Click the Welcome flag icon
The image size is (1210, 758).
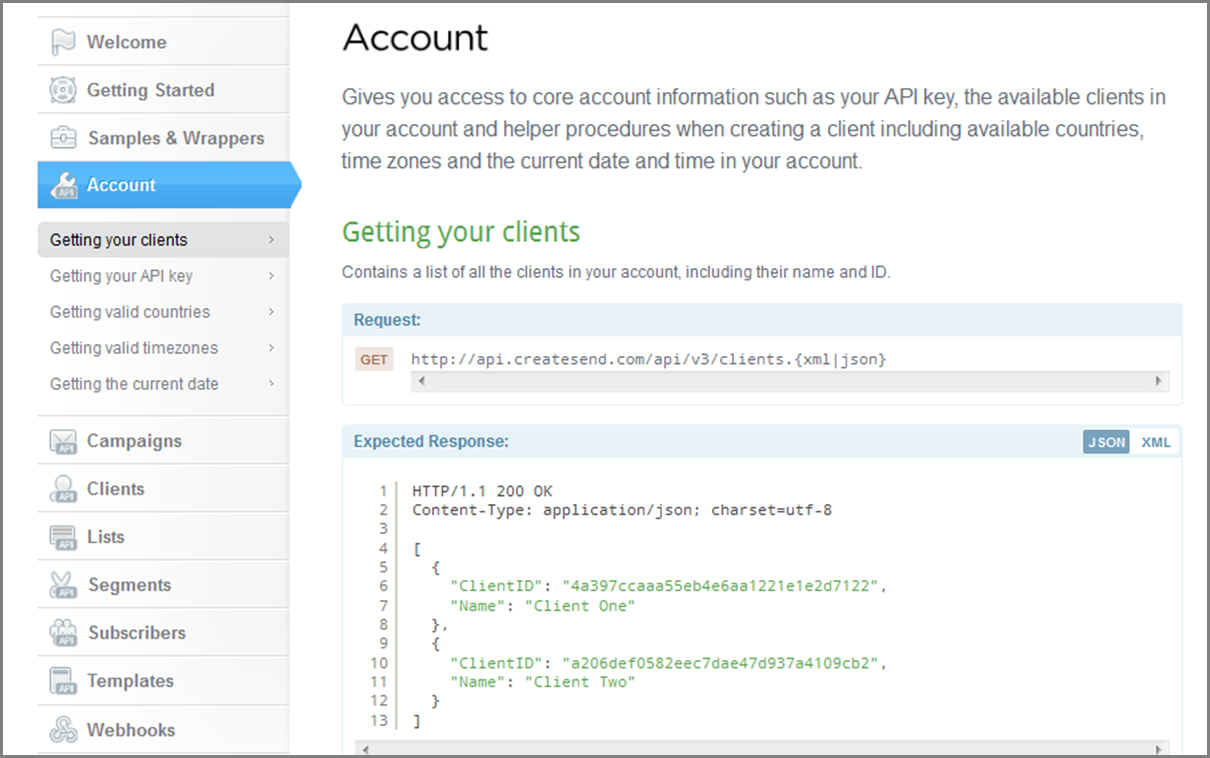click(x=63, y=42)
